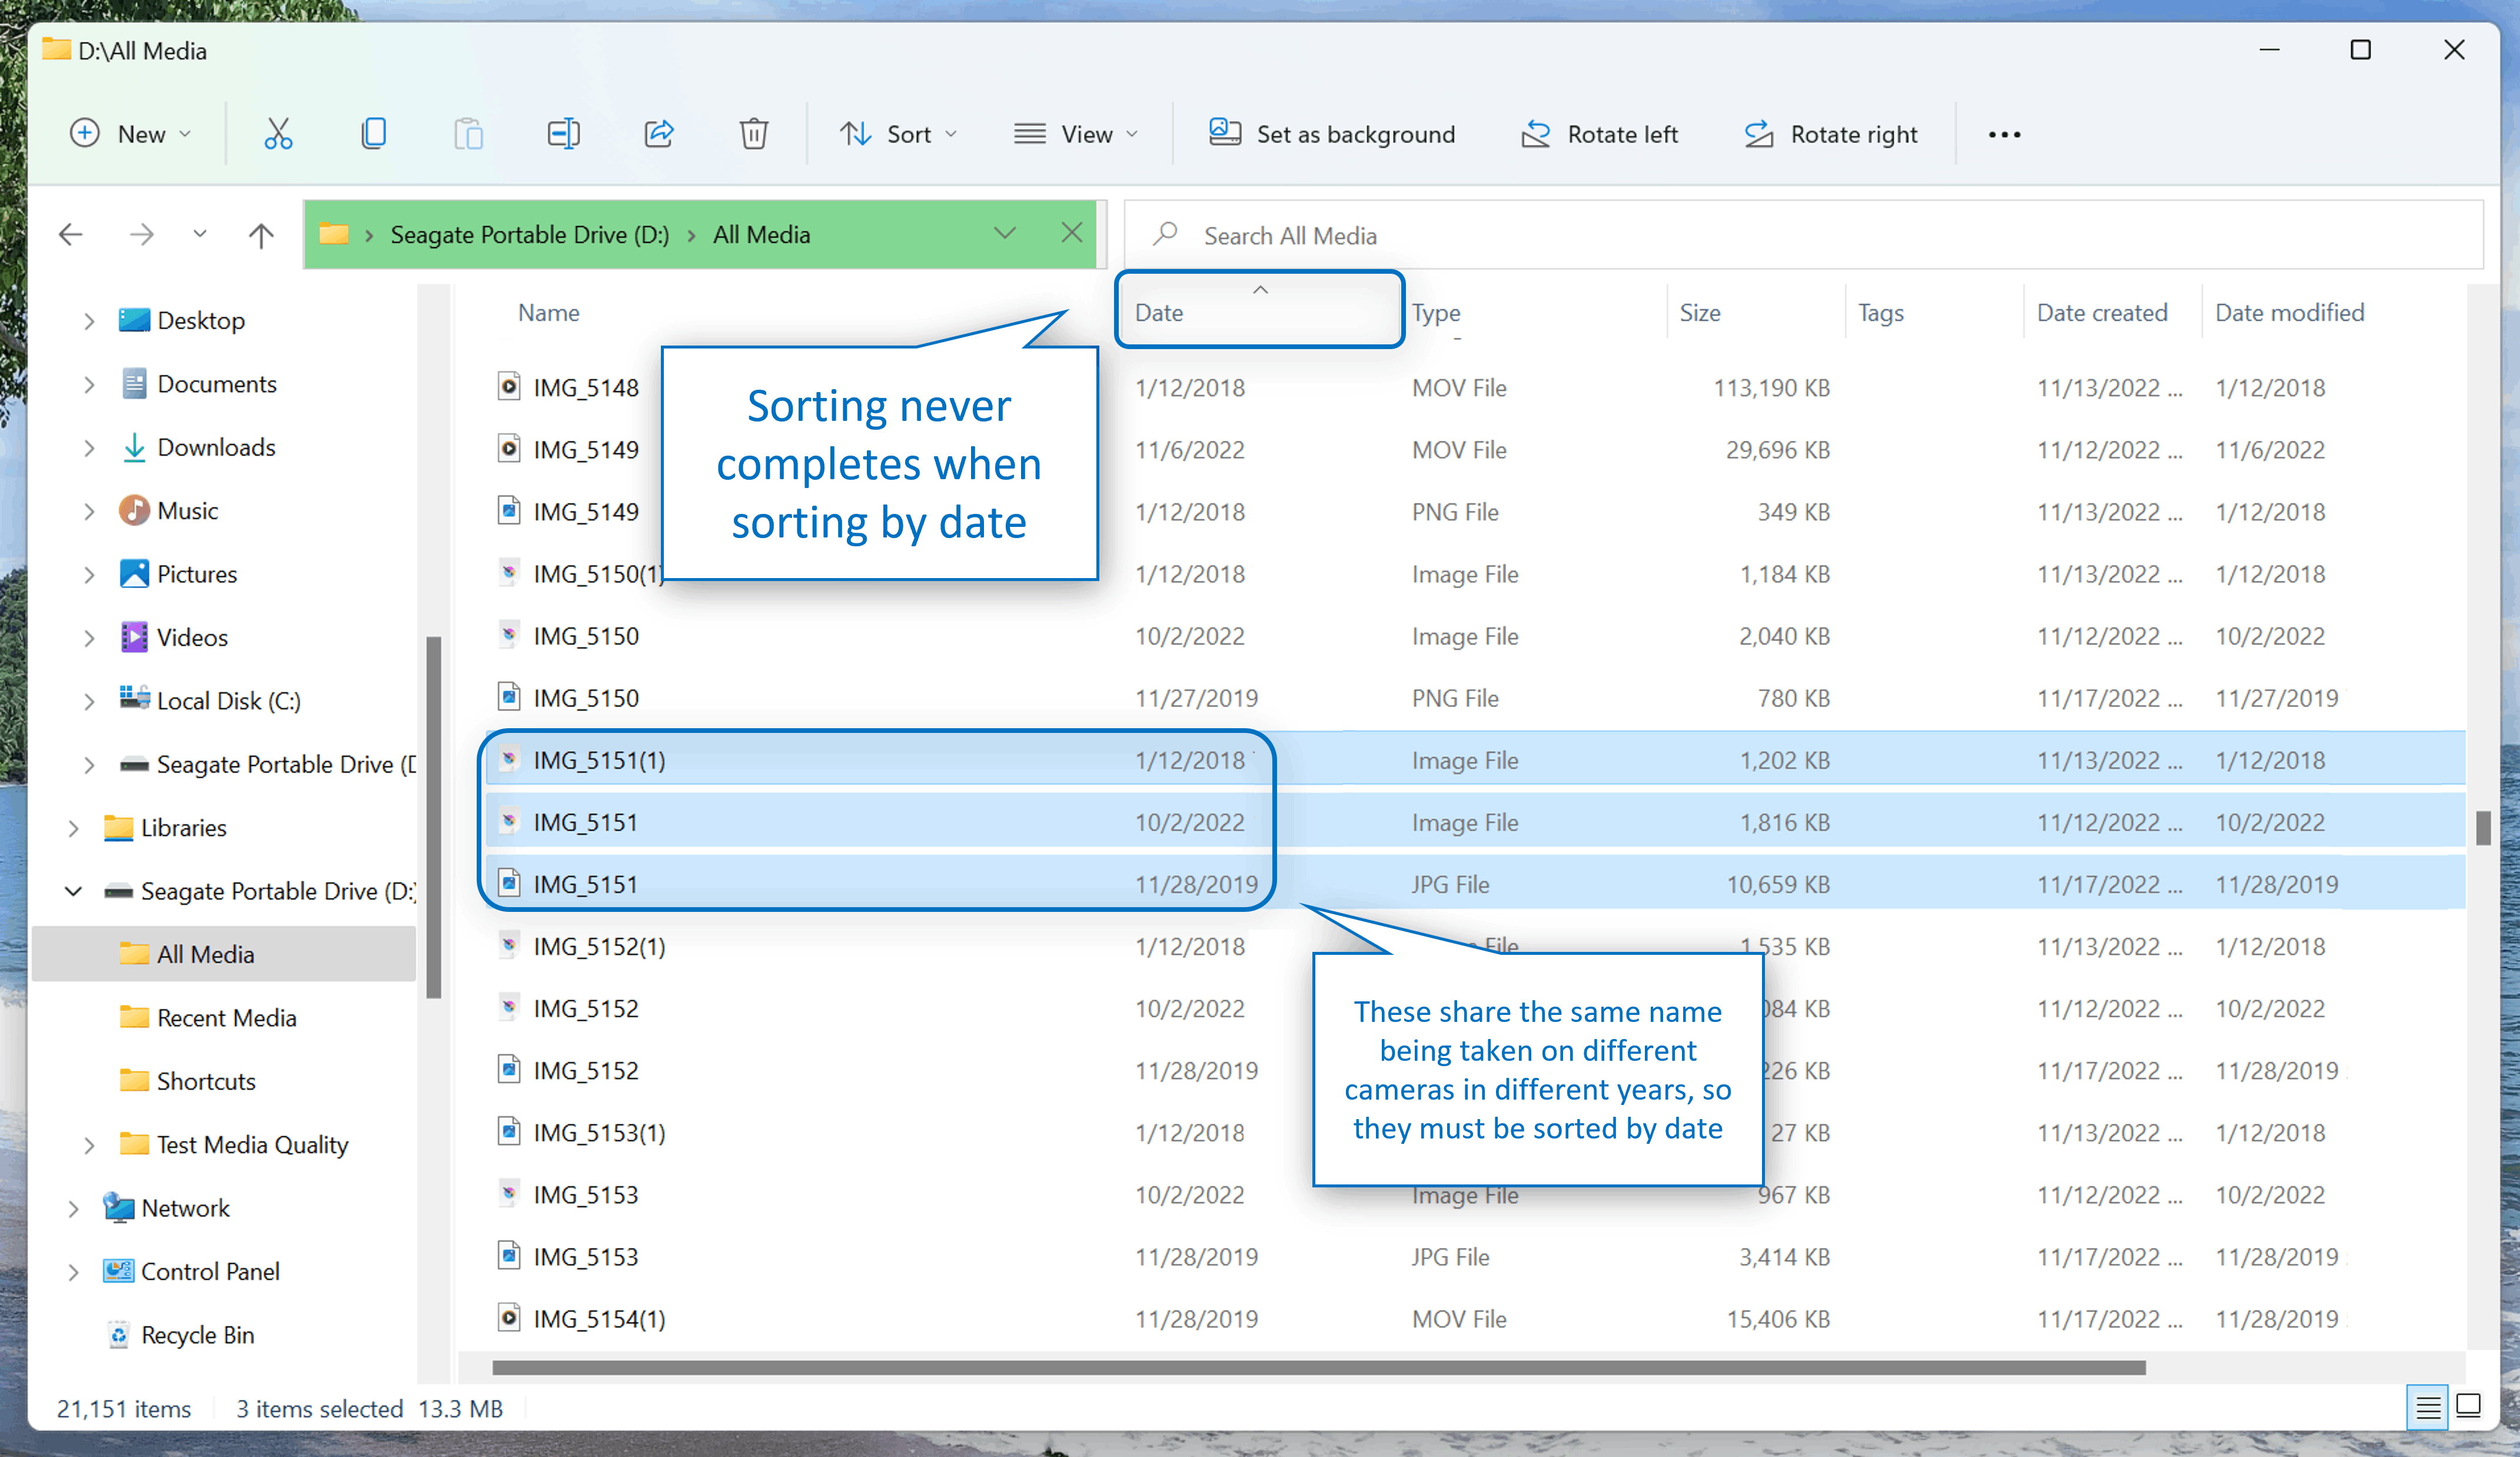This screenshot has height=1457, width=2520.
Task: Expand the Test Media Quality folder
Action: coord(89,1145)
